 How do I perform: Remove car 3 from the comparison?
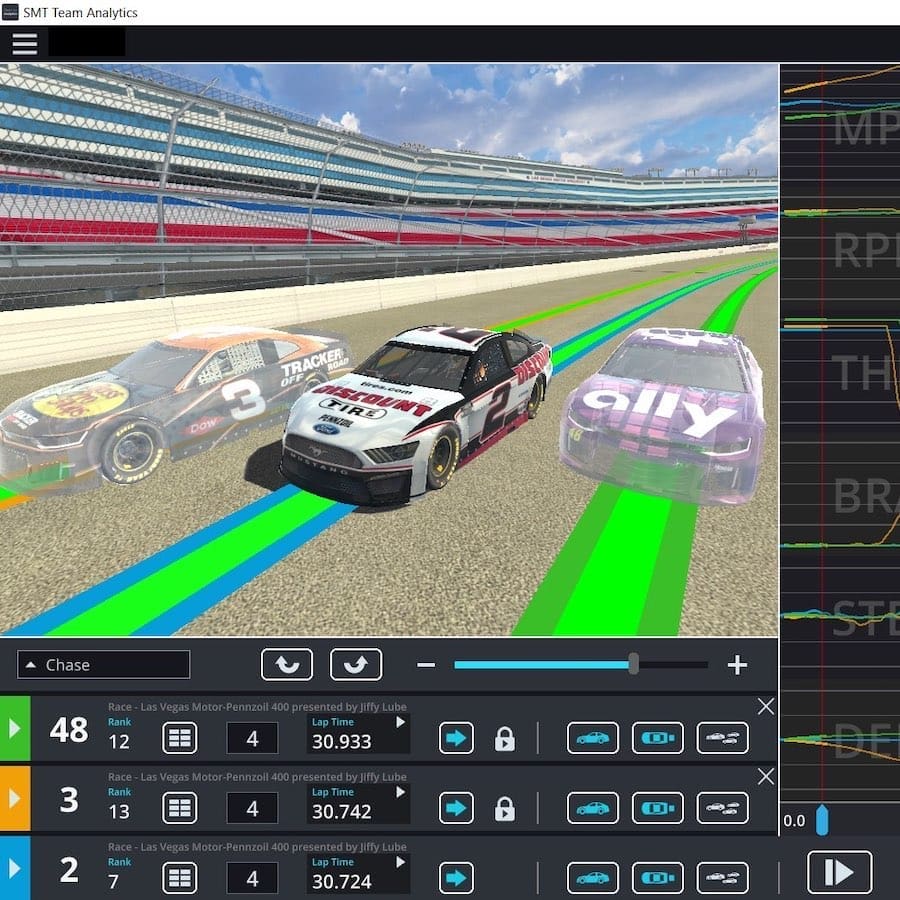(x=766, y=777)
